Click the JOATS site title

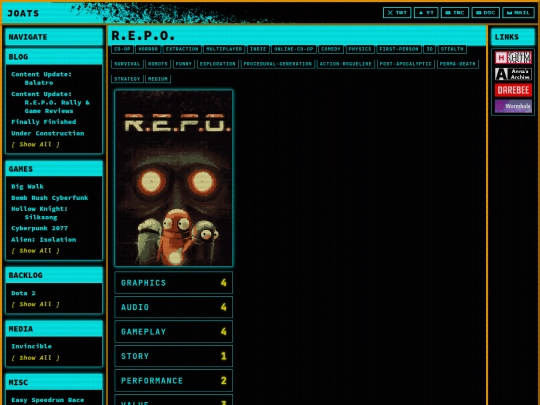click(x=23, y=13)
